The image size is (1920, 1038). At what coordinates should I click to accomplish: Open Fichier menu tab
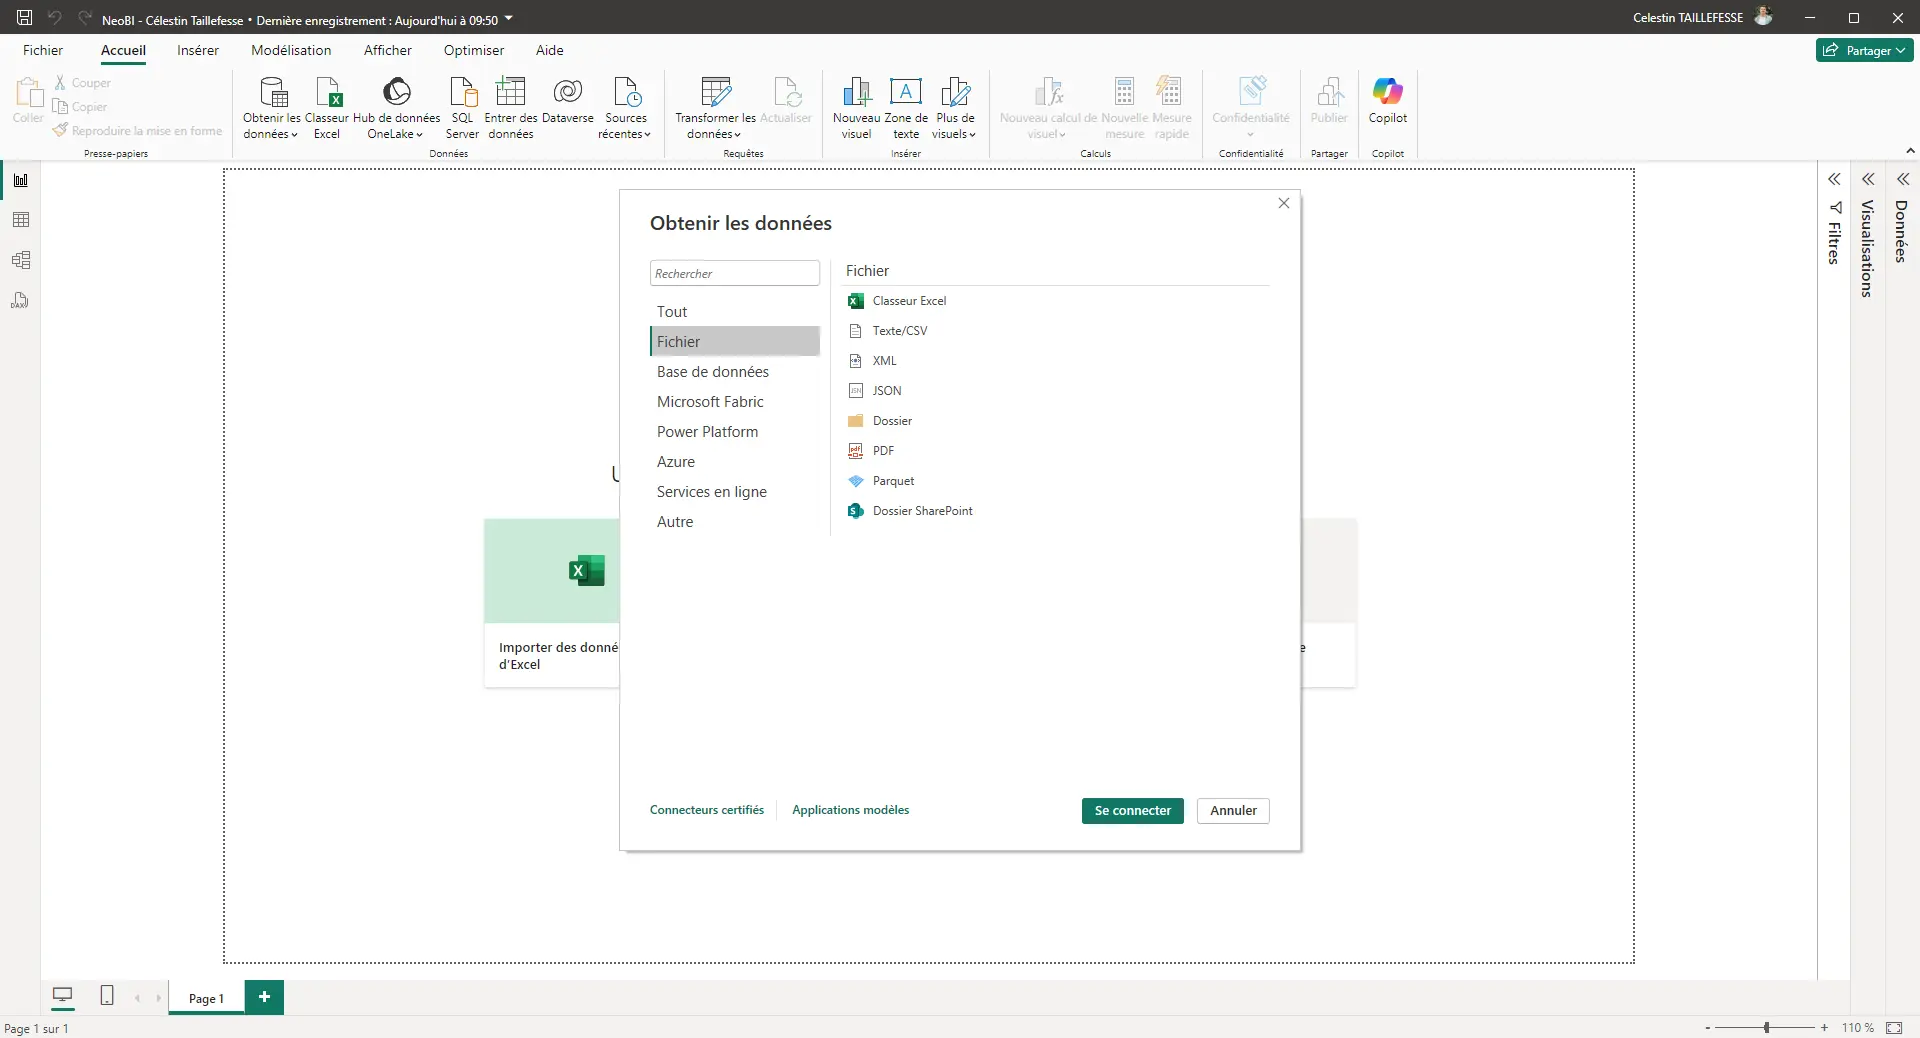tap(43, 50)
